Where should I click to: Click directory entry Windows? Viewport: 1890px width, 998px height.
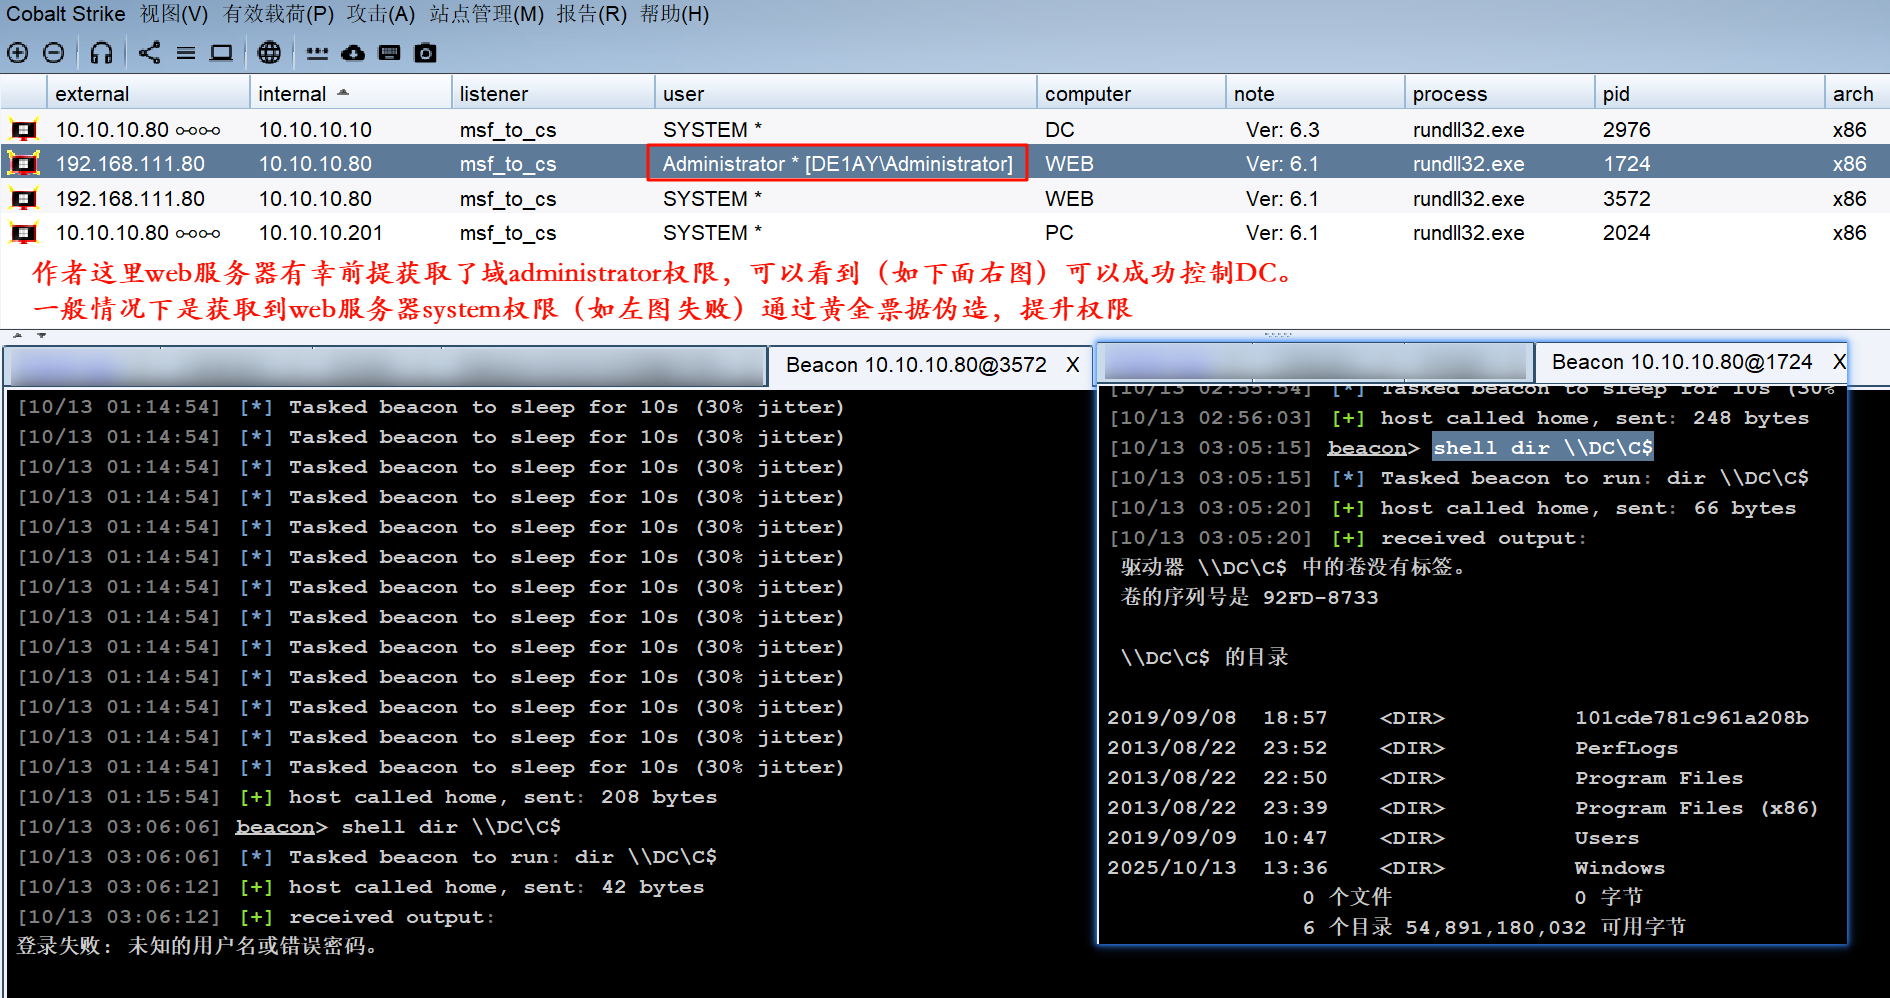point(1620,868)
